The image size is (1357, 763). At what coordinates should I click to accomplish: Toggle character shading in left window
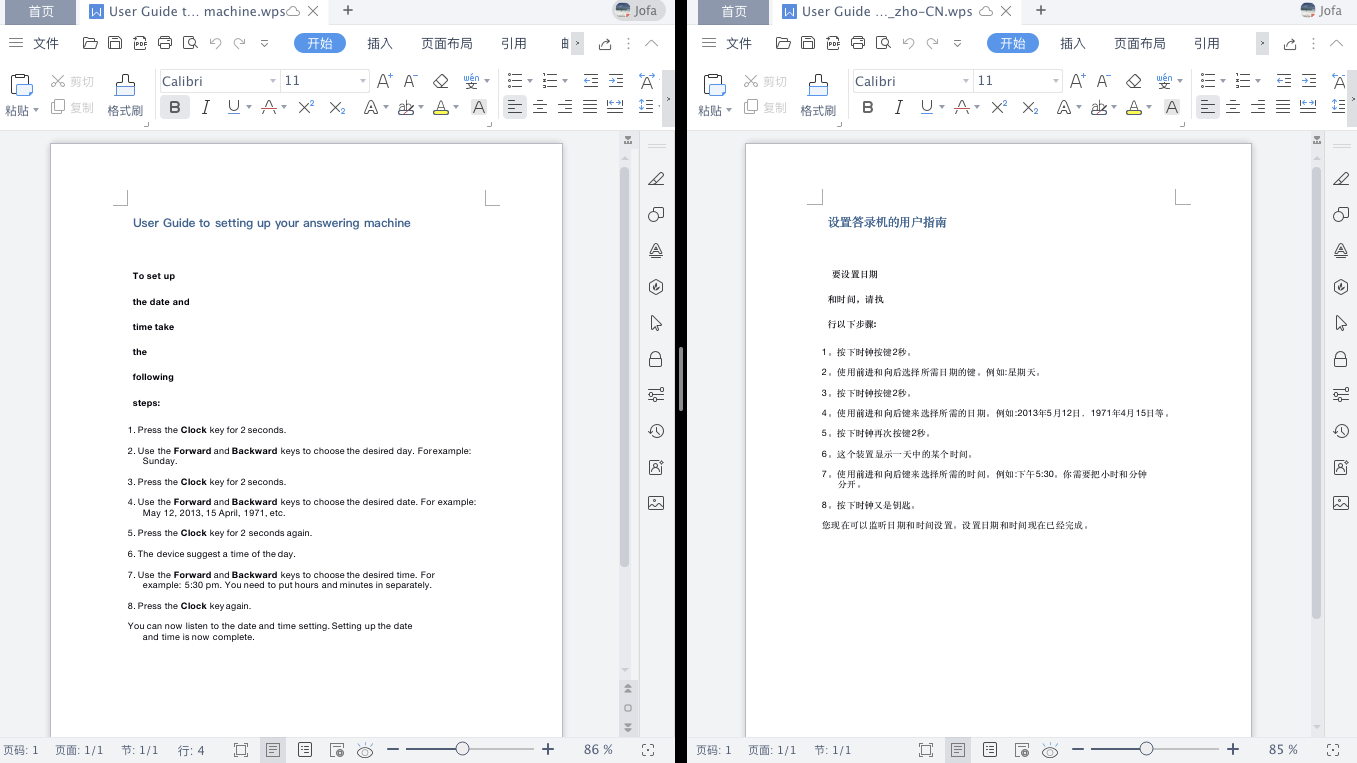point(479,107)
